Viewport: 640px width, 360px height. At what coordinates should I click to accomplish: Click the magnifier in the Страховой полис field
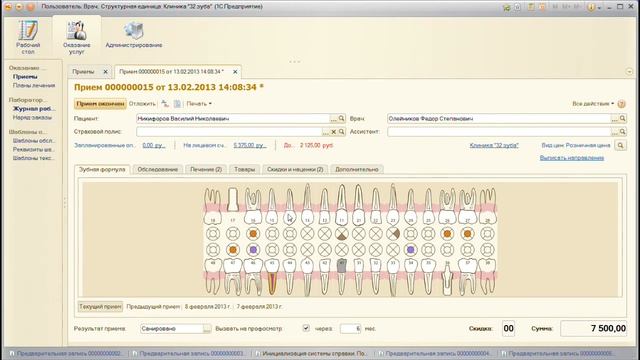tap(342, 132)
